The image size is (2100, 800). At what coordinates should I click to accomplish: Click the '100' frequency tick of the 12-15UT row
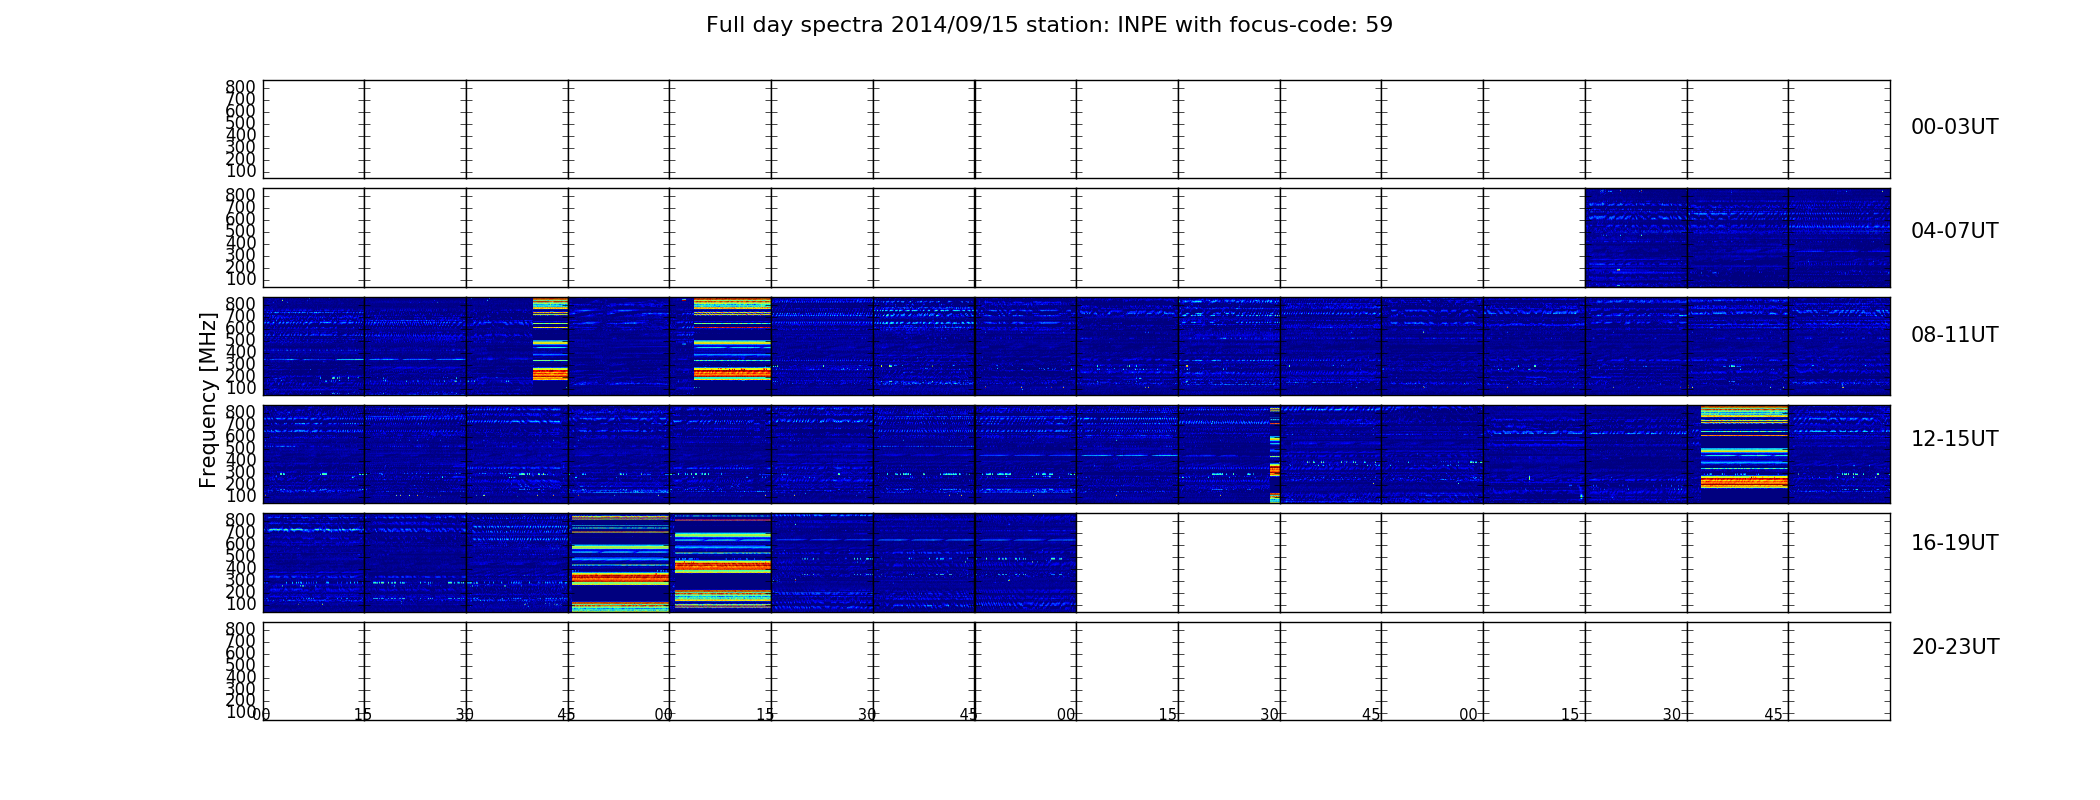(x=241, y=496)
